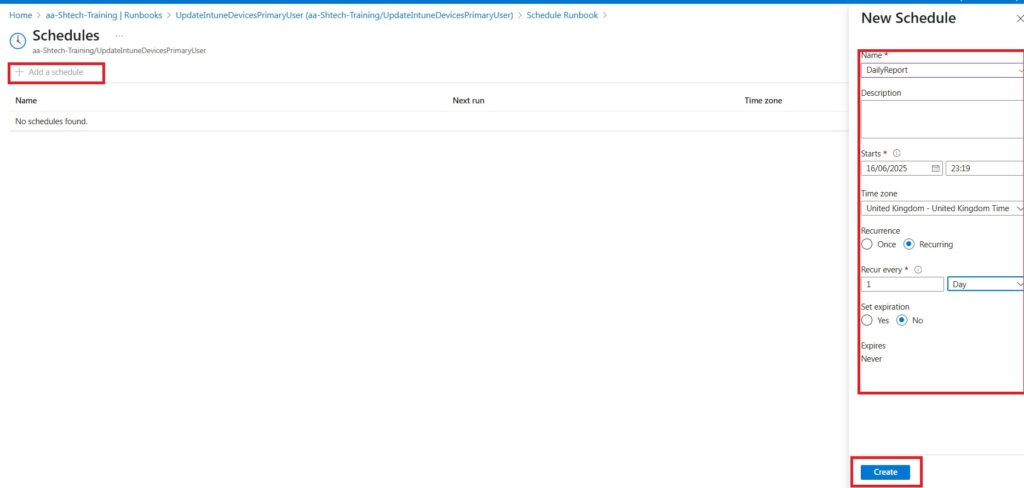
Task: Choose No for Set expiration
Action: coord(902,321)
